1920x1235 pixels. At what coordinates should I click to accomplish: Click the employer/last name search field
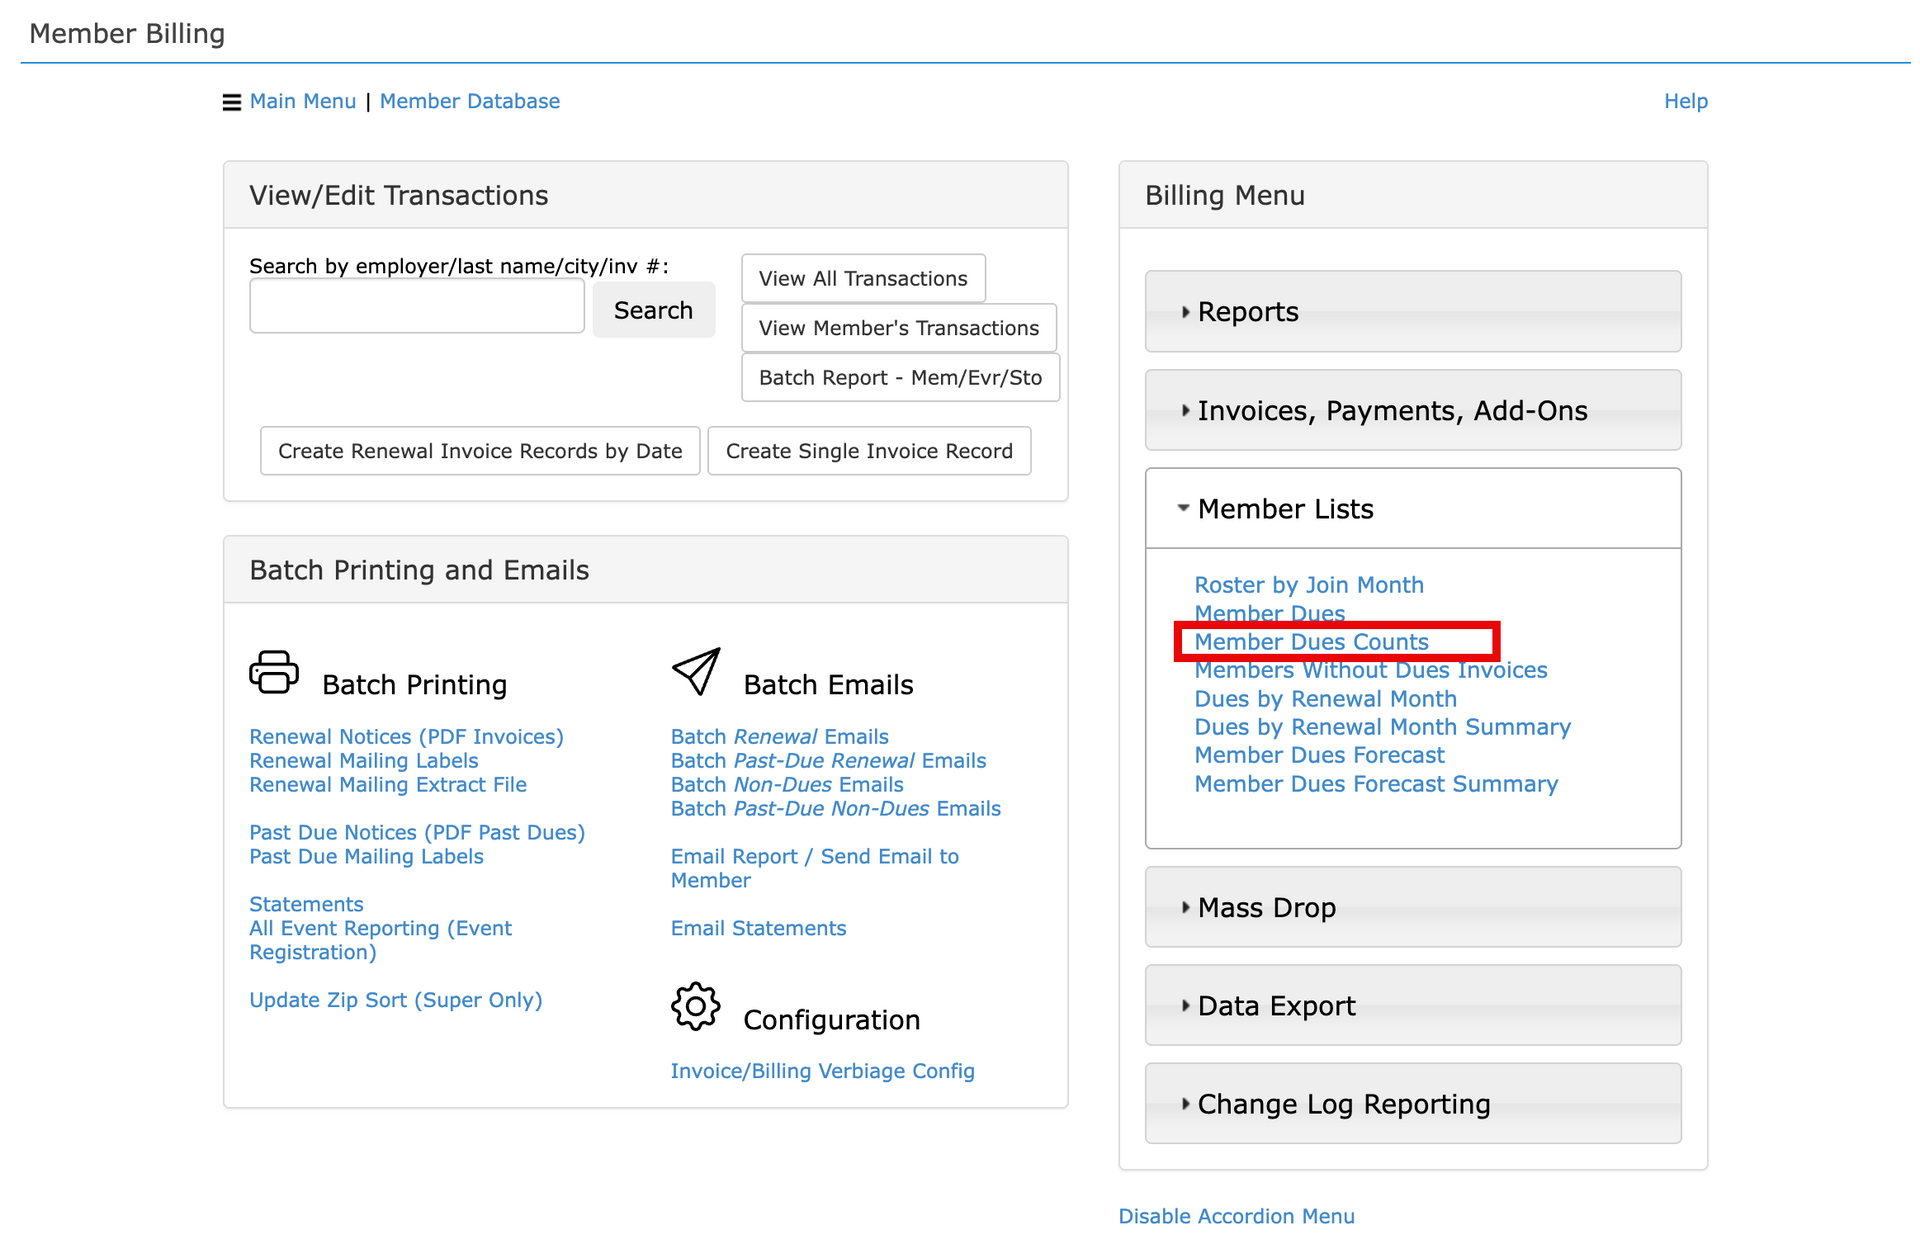pyautogui.click(x=417, y=307)
